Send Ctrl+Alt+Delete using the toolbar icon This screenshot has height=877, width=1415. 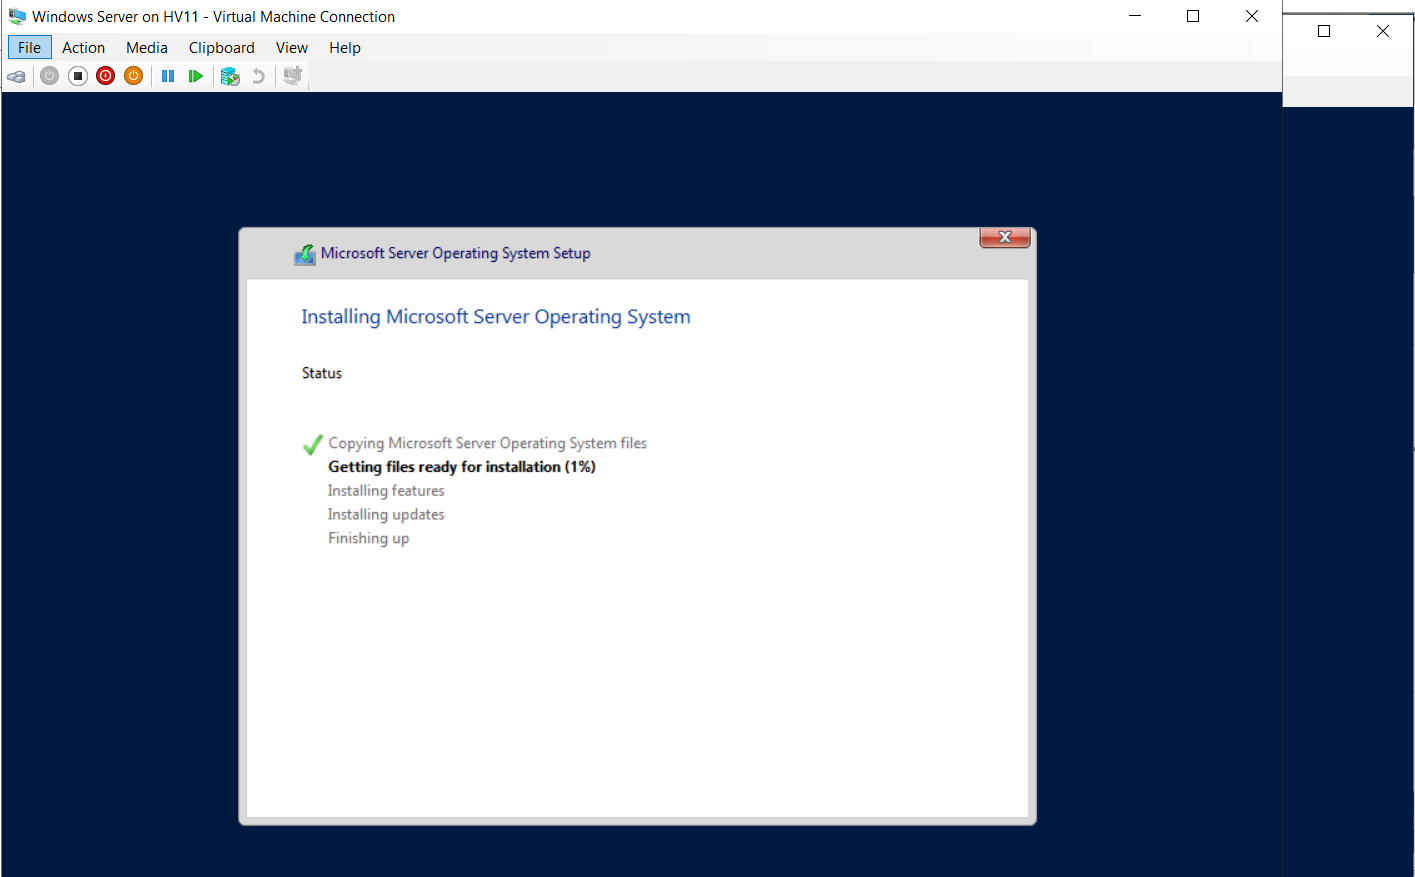point(17,76)
